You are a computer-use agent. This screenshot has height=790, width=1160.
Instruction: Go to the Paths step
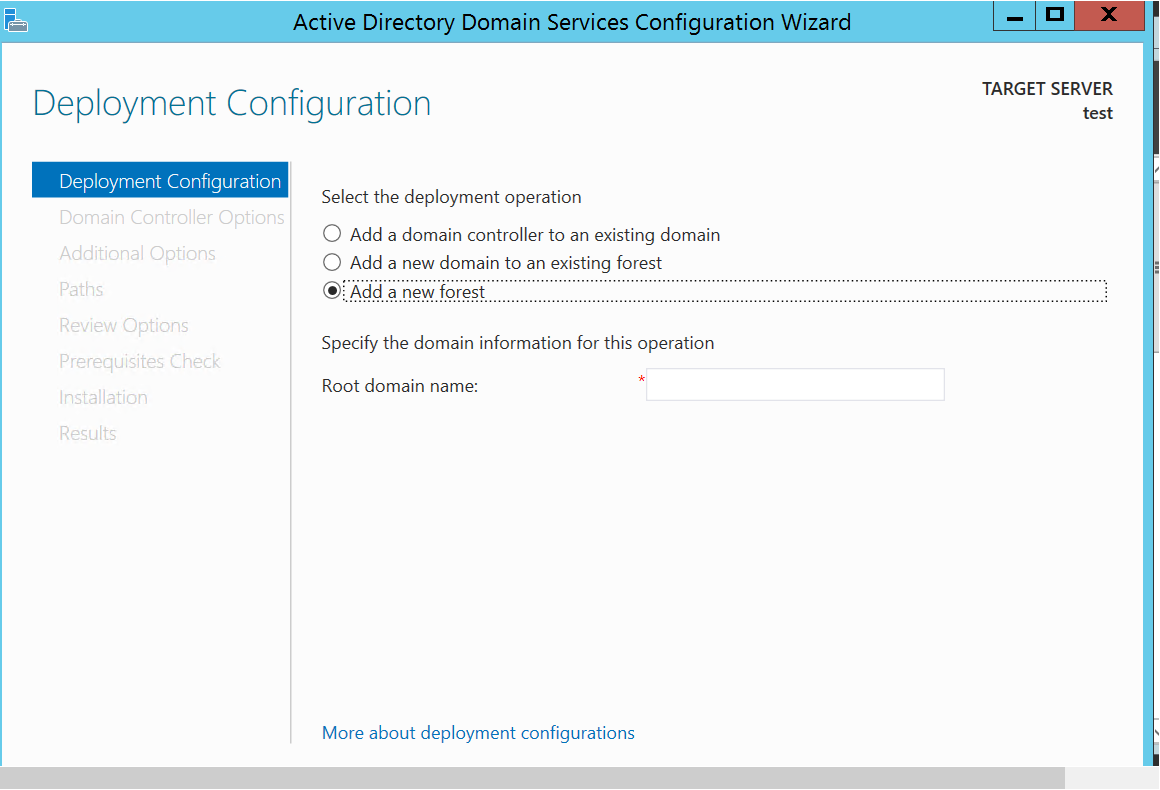(x=81, y=289)
